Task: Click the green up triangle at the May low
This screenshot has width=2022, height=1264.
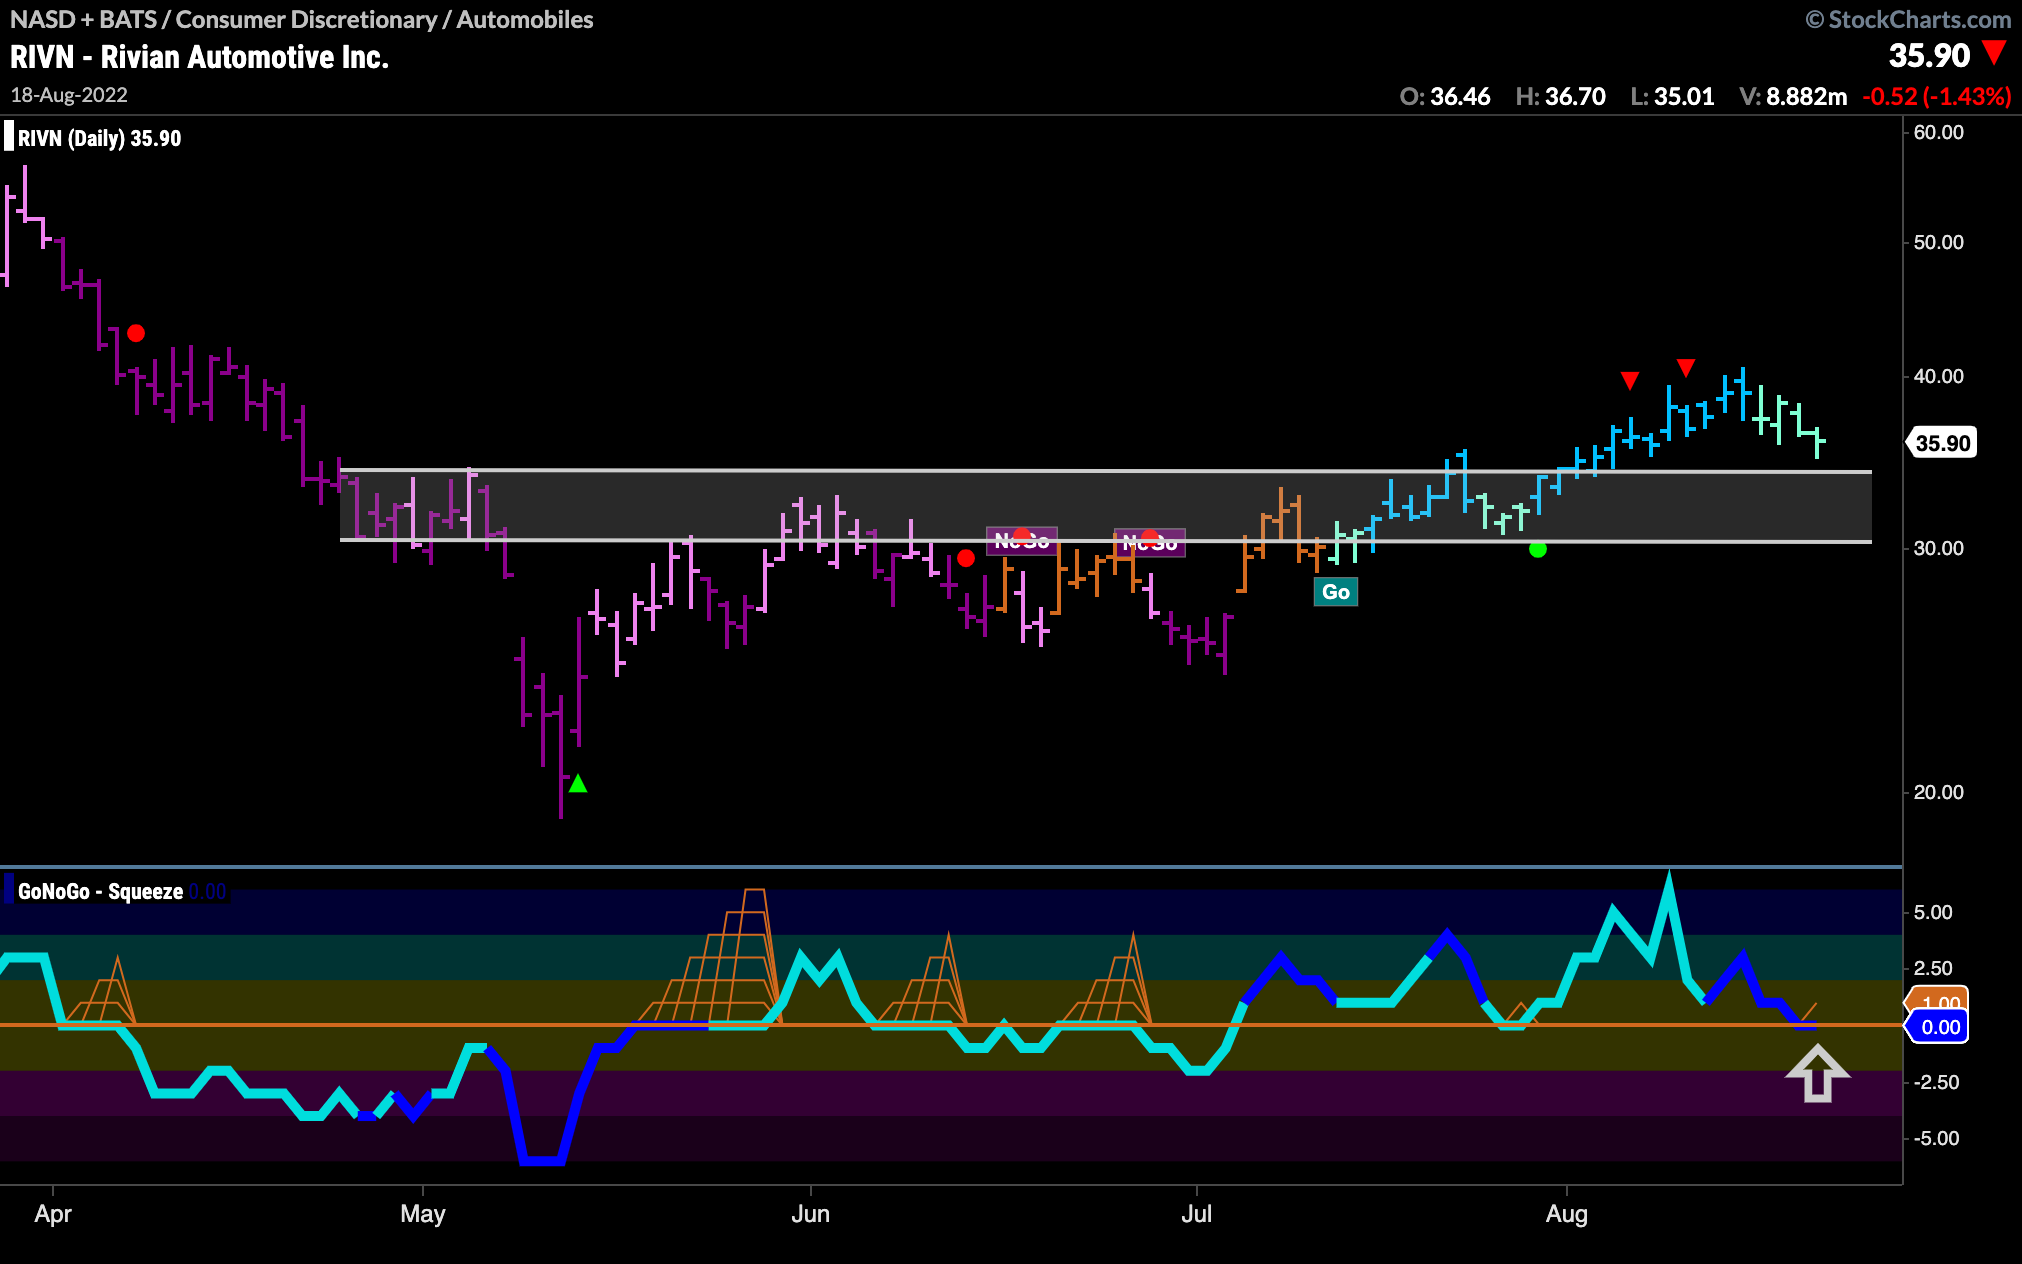Action: [578, 783]
